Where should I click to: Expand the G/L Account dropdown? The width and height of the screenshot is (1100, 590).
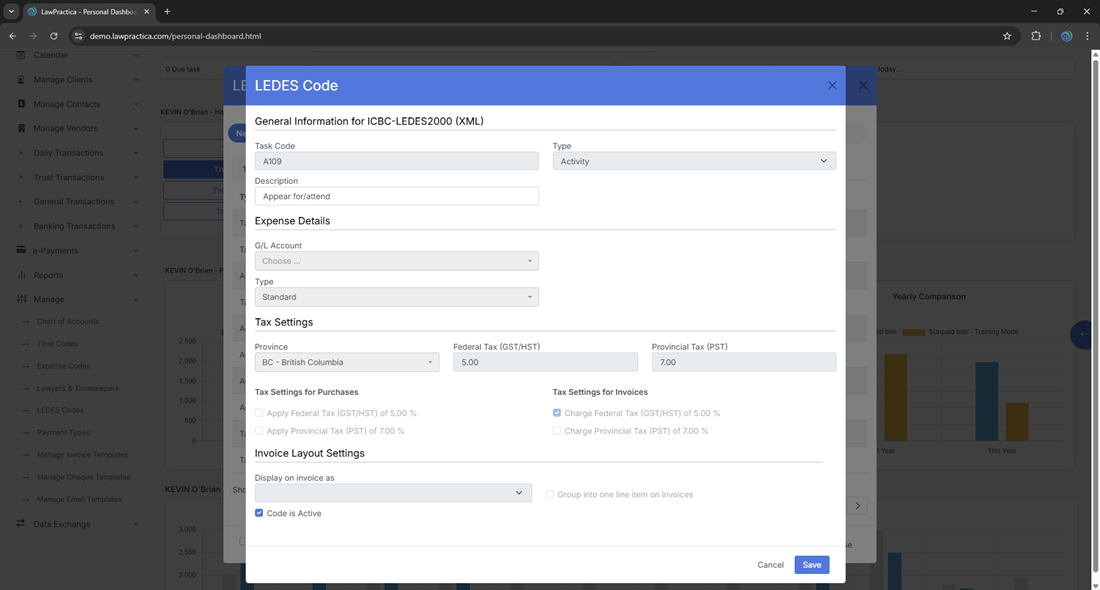[396, 261]
